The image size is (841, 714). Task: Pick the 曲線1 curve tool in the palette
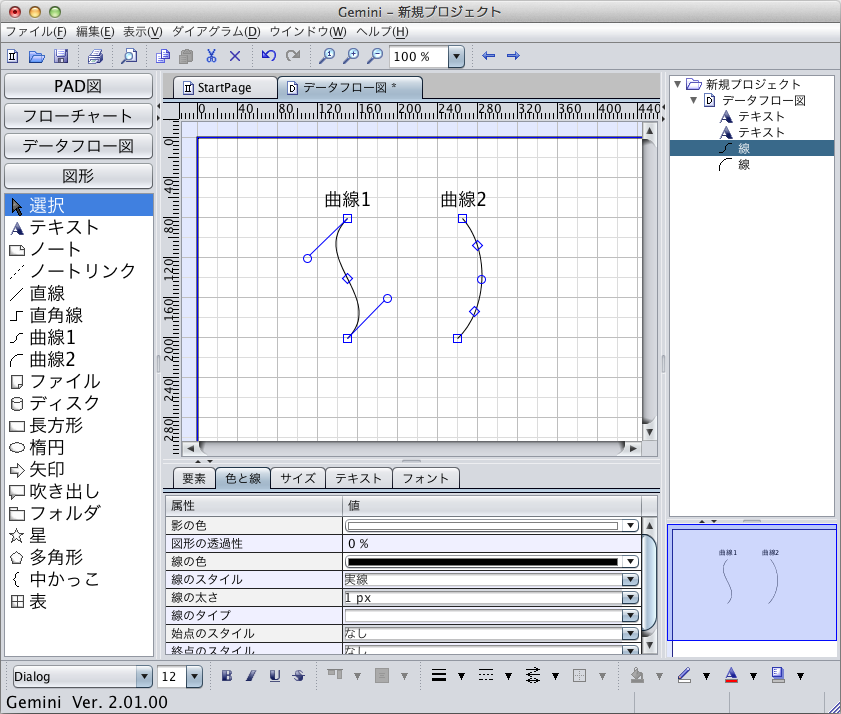79,337
